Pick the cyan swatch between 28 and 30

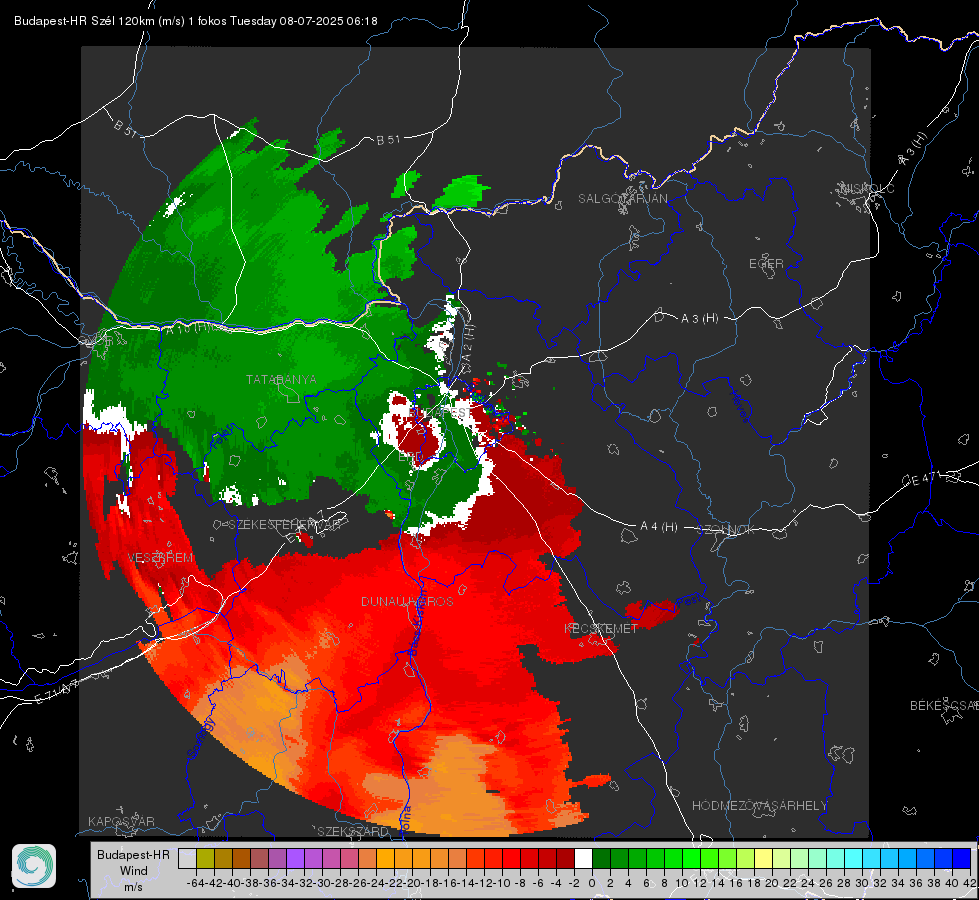pyautogui.click(x=853, y=858)
